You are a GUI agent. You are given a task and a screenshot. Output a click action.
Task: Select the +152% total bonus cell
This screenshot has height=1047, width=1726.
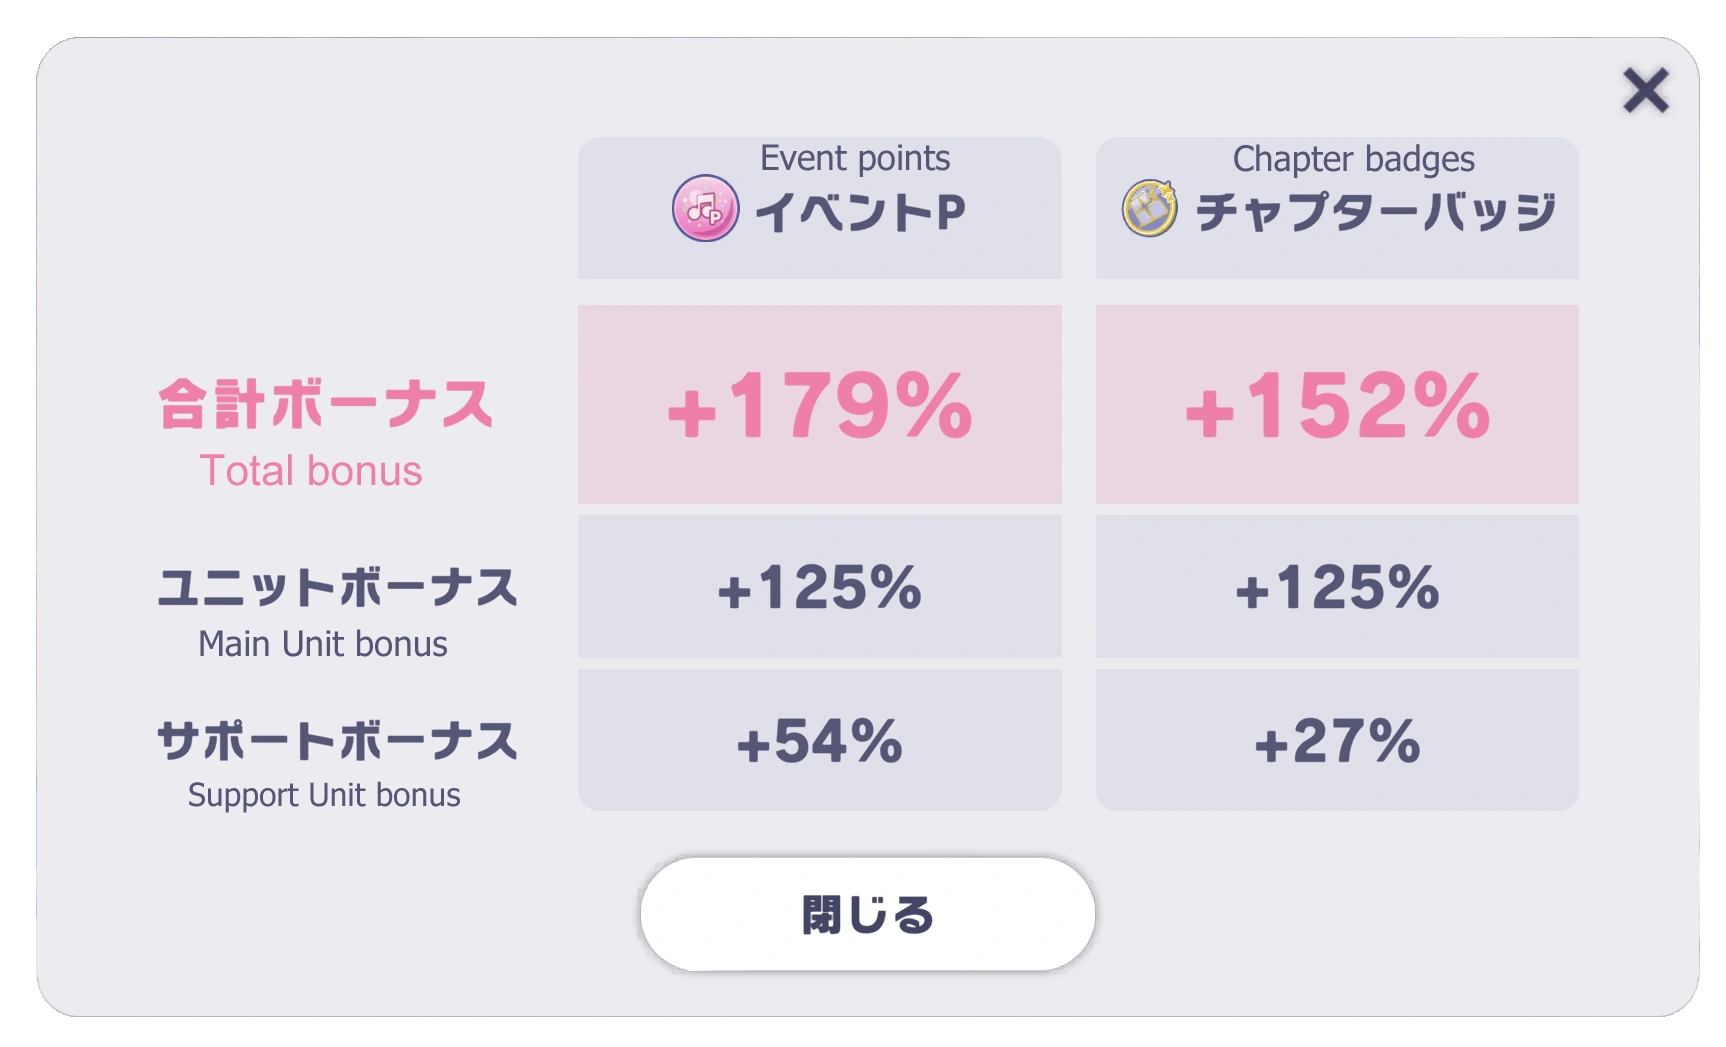(x=1337, y=405)
